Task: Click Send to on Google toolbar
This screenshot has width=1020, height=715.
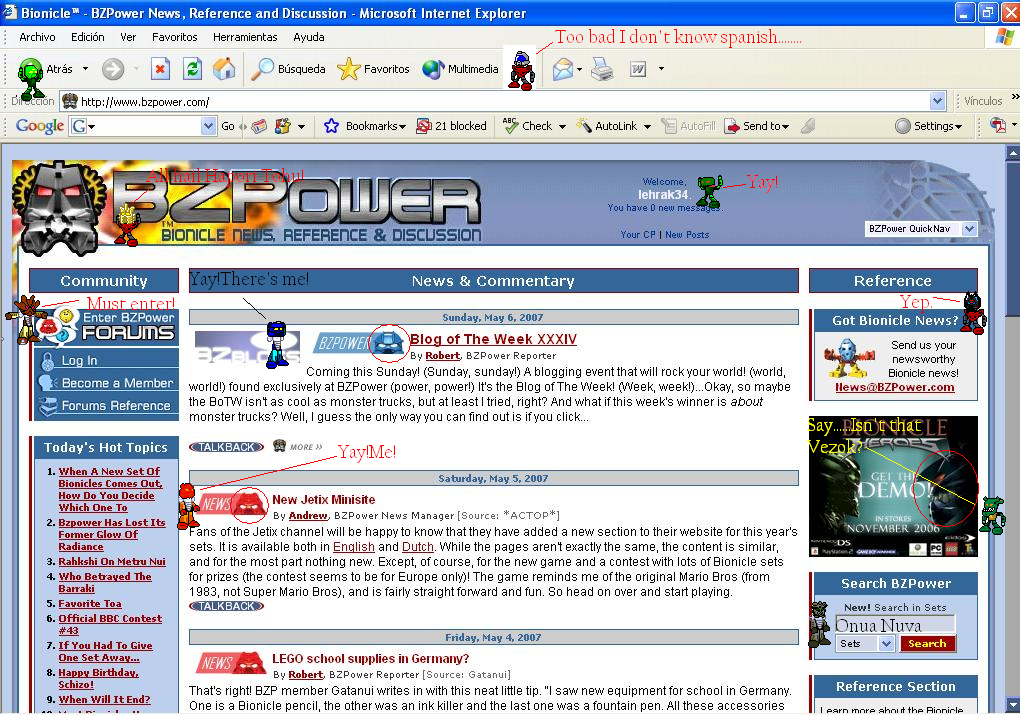Action: (x=757, y=126)
